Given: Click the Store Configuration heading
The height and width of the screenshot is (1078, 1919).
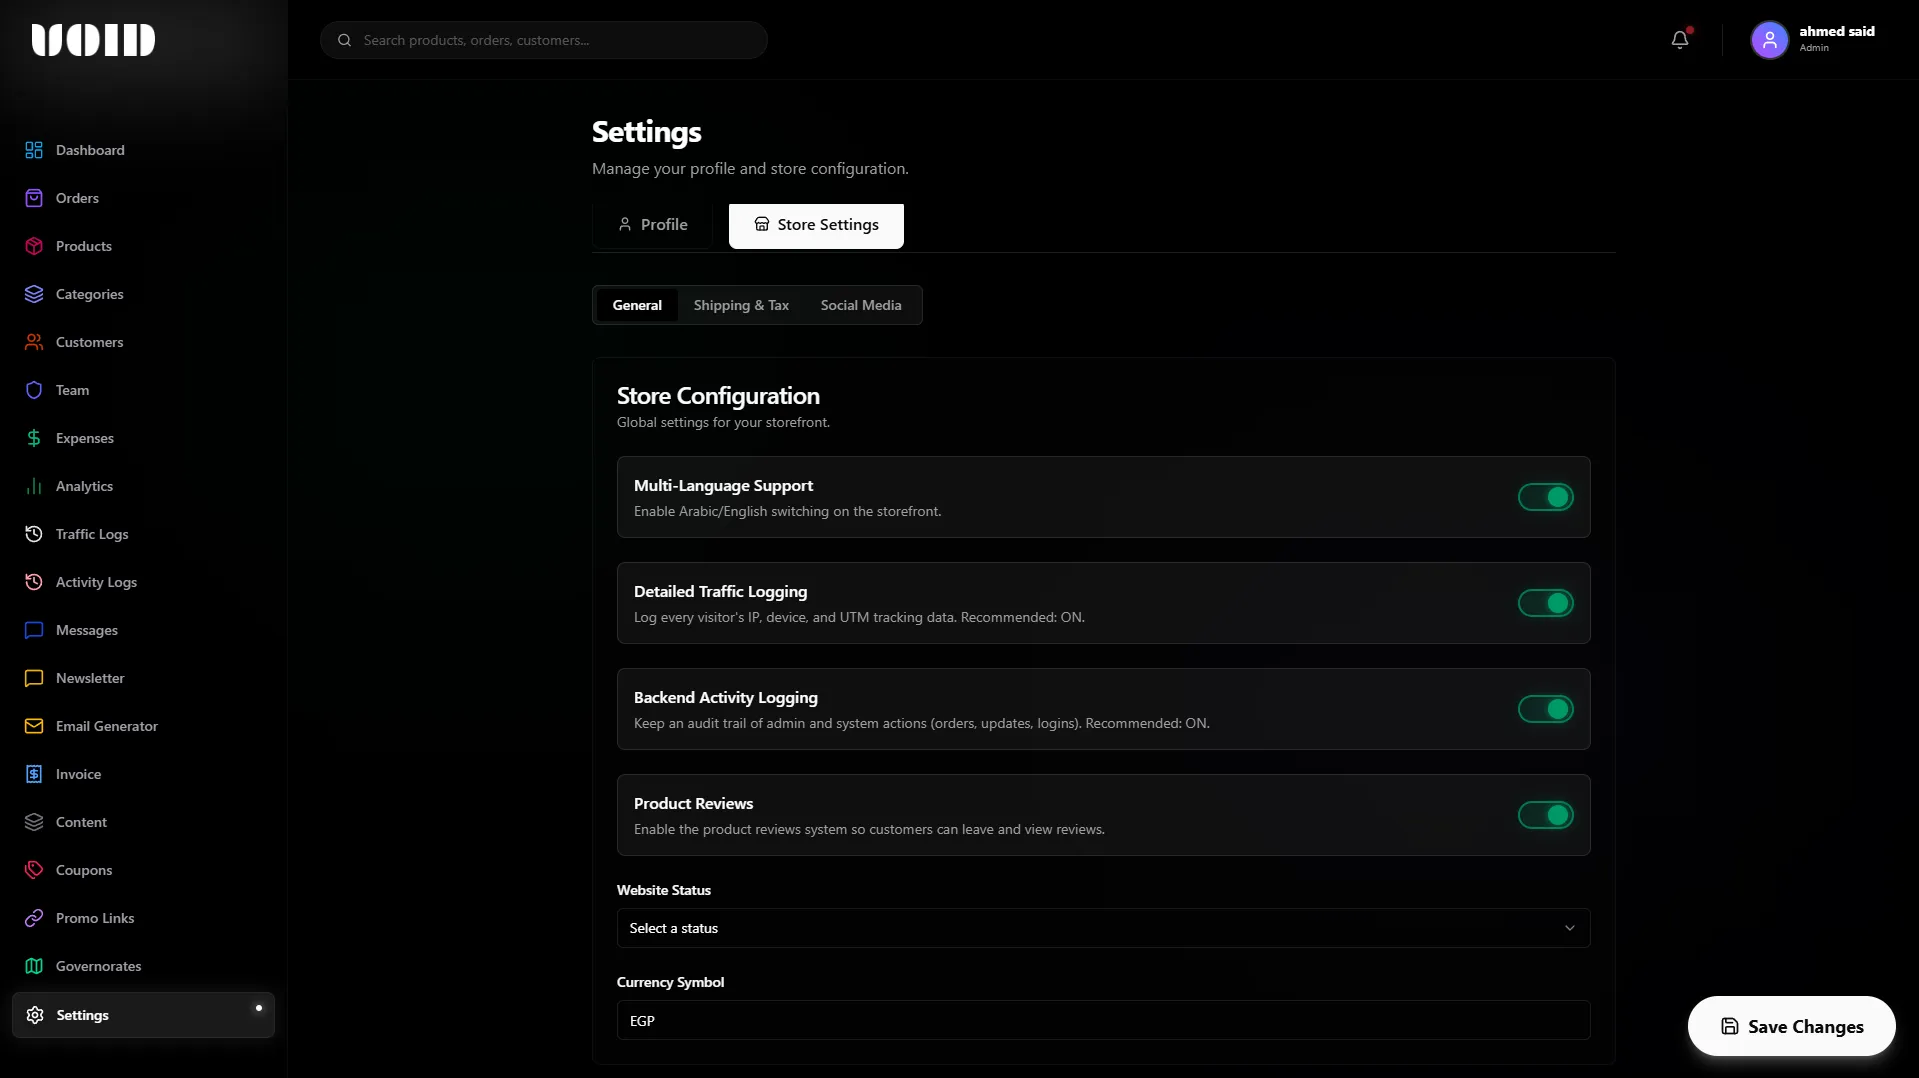Looking at the screenshot, I should (718, 396).
